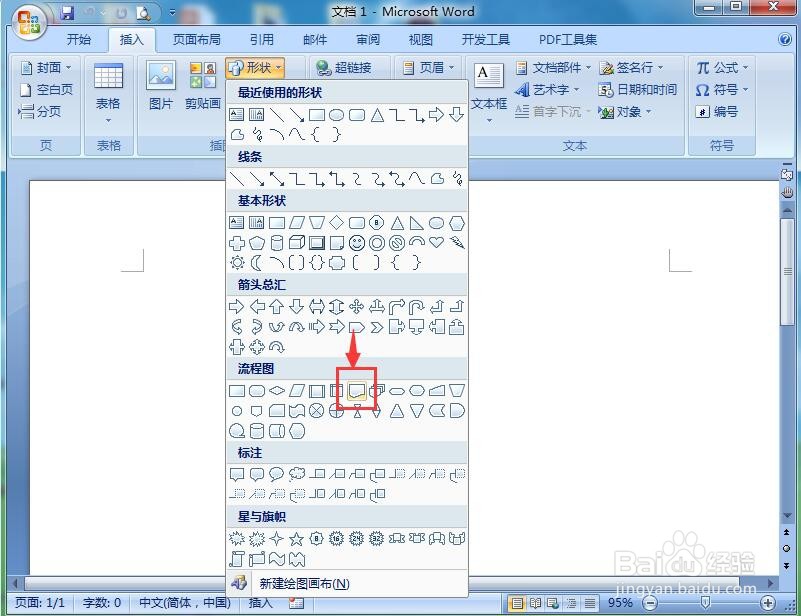801x616 pixels.
Task: Save the document via quick access icon
Action: [67, 13]
